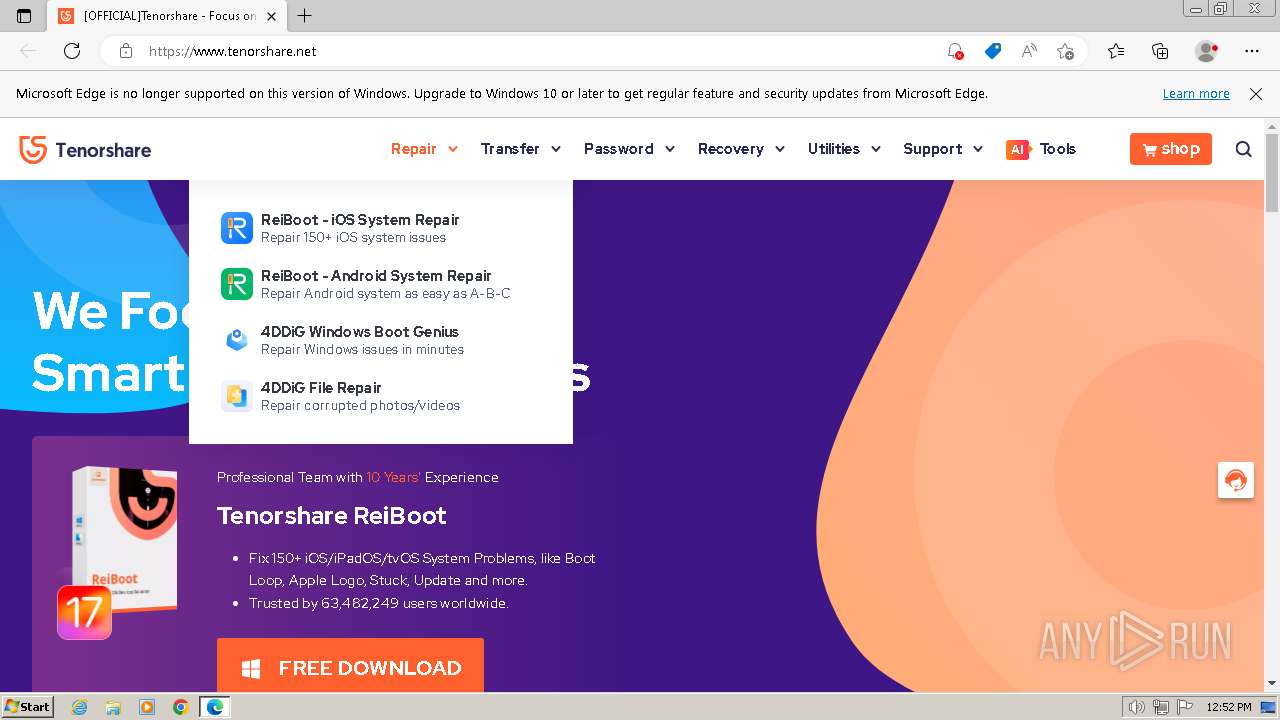Click the Windows Start button

(x=27, y=707)
